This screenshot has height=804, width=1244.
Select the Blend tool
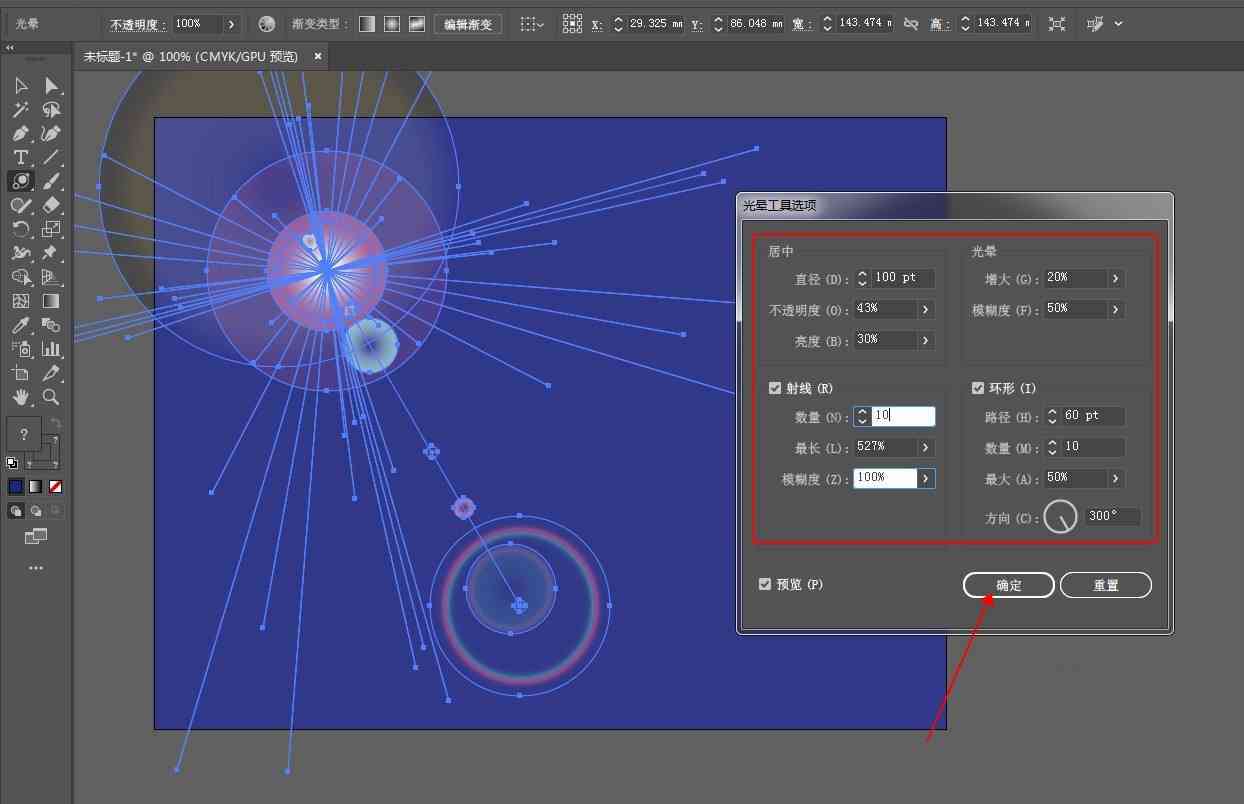pos(51,326)
